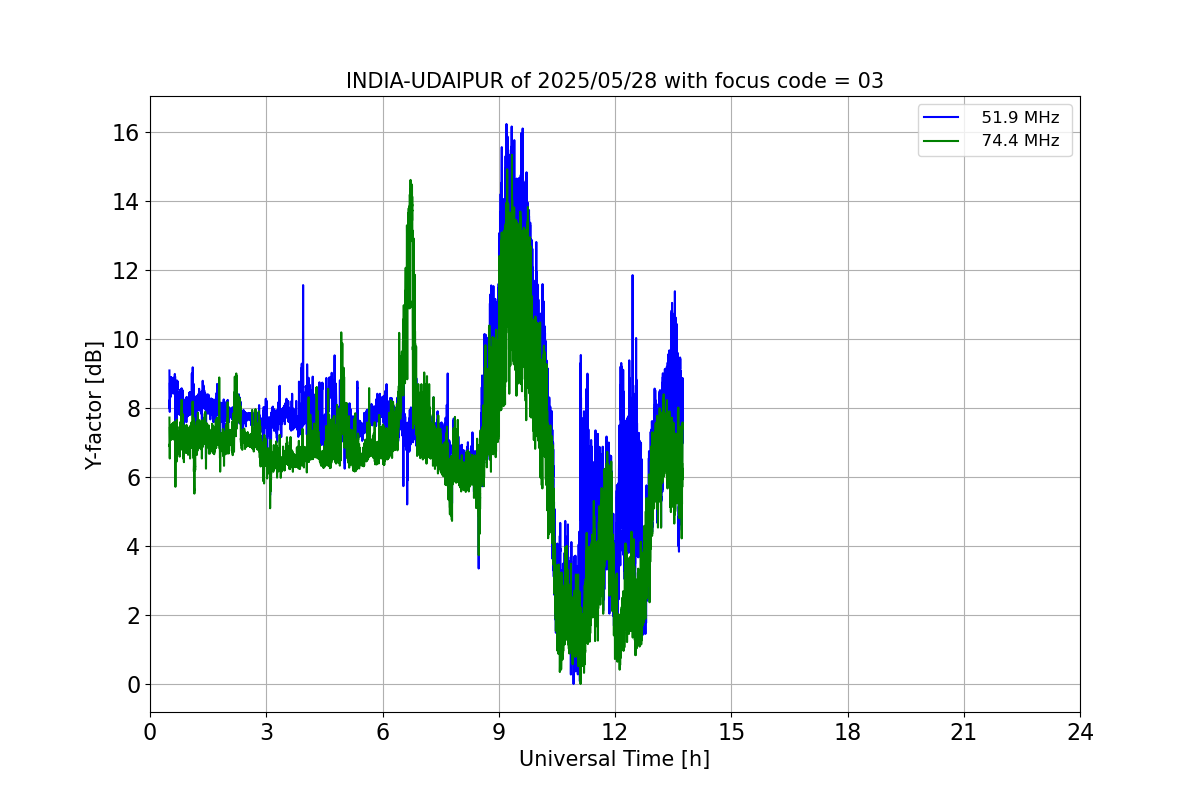This screenshot has height=800, width=1200.
Task: Click the green line sample in legend
Action: pyautogui.click(x=942, y=141)
